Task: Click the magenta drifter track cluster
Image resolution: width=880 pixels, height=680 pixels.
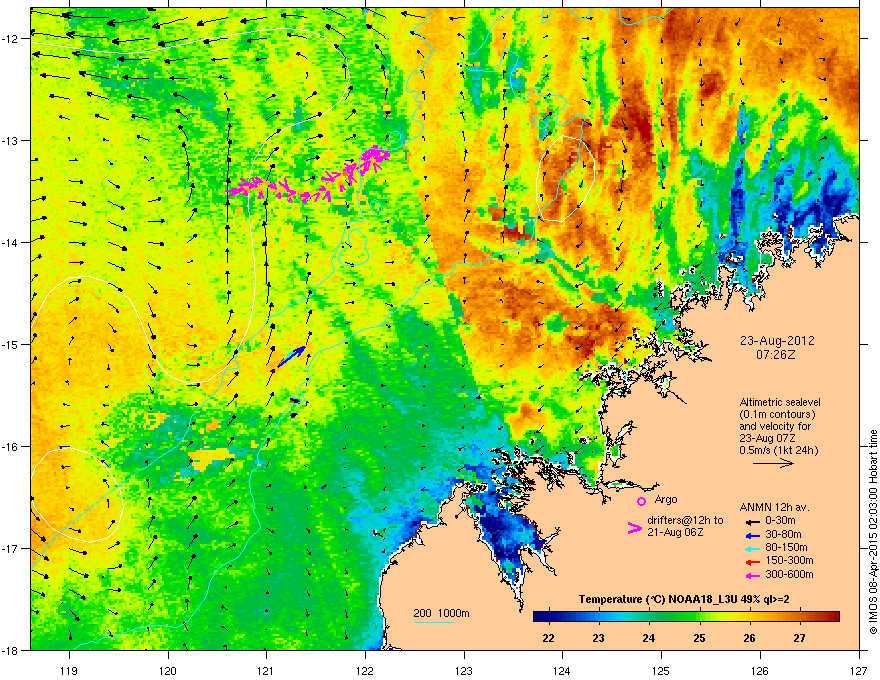Action: click(308, 176)
